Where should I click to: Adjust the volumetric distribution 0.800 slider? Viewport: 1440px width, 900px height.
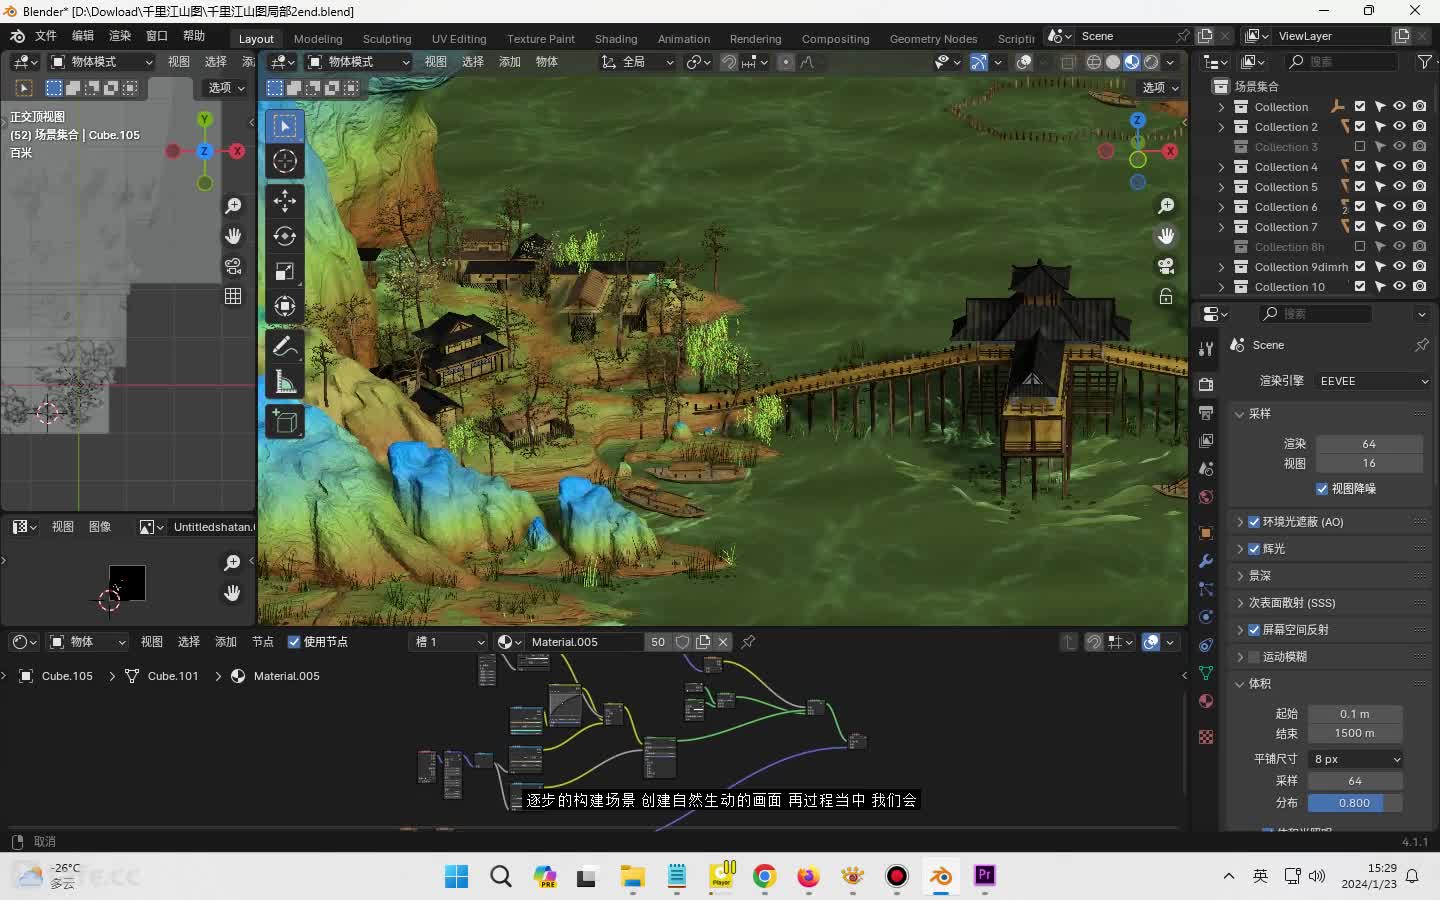[x=1355, y=803]
